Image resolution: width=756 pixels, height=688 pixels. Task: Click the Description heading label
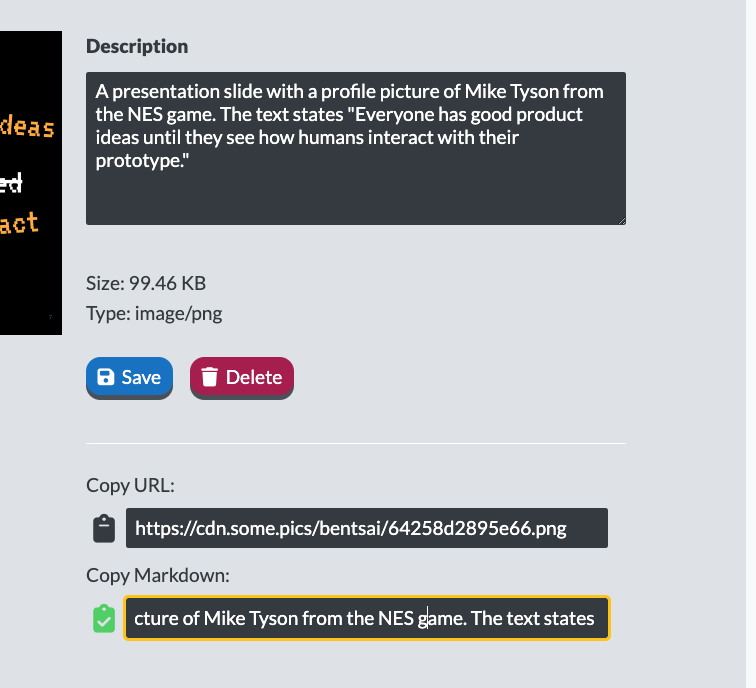point(137,46)
